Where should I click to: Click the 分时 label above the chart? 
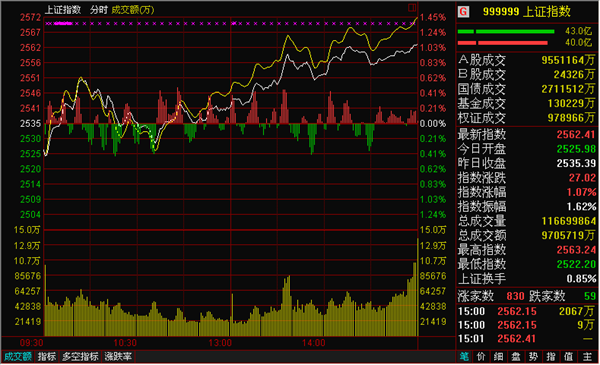99,10
